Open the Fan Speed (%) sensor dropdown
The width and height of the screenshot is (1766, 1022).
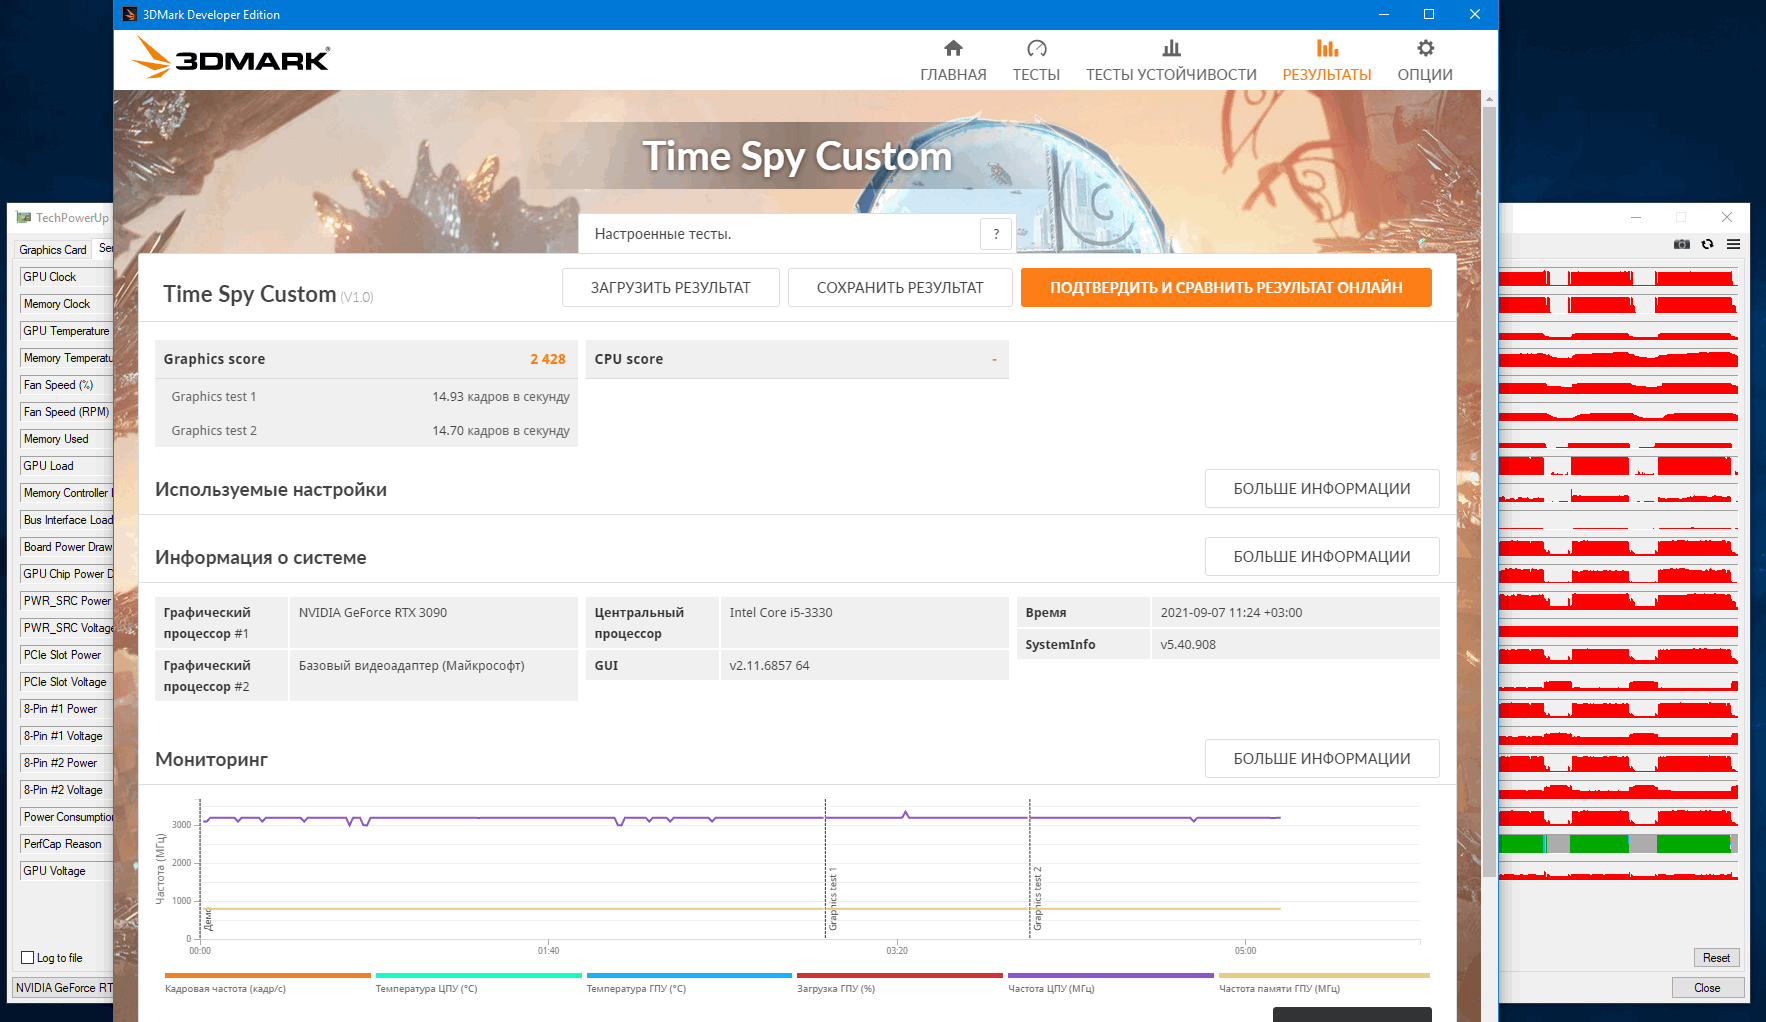click(66, 385)
